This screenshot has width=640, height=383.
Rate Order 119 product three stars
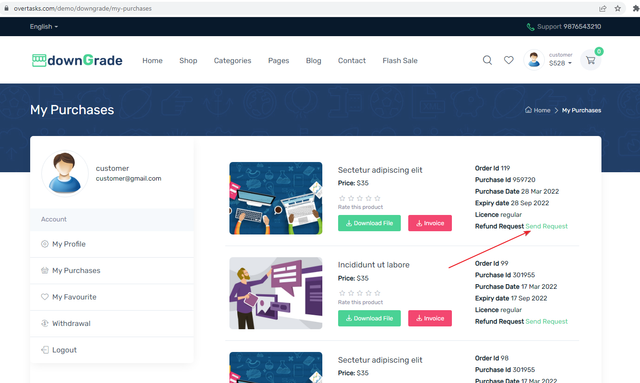360,198
